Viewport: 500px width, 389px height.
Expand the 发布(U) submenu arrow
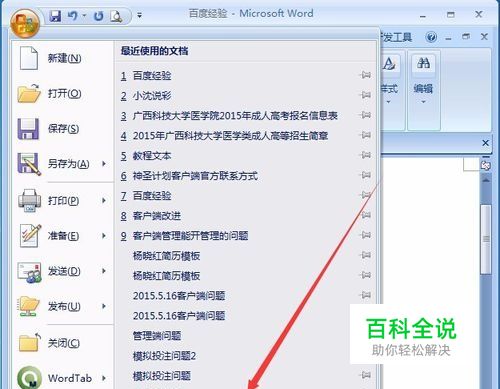click(x=104, y=306)
